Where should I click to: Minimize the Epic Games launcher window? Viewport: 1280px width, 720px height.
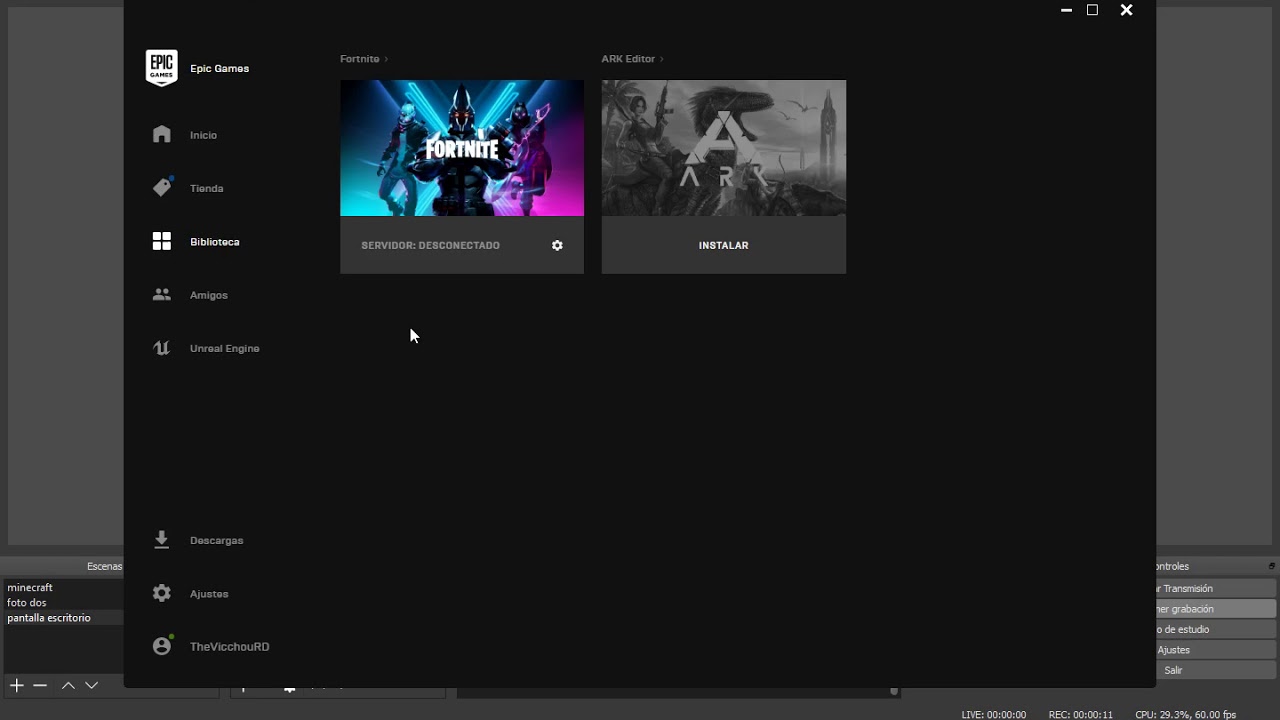click(1066, 10)
